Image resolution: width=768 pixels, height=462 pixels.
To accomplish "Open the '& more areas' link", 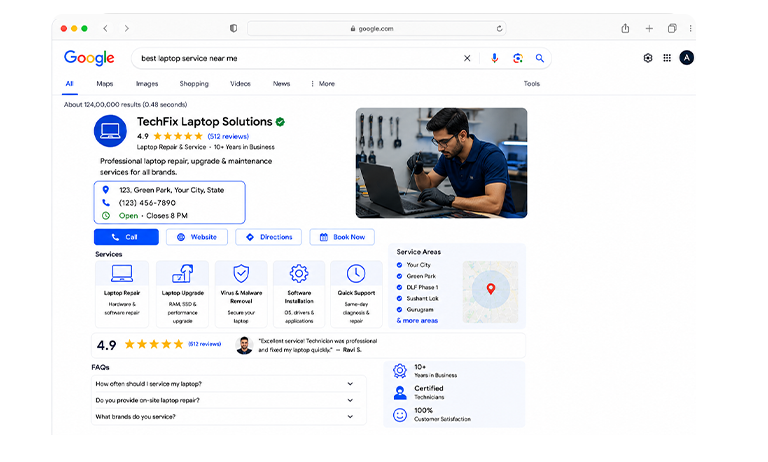I will click(x=417, y=320).
